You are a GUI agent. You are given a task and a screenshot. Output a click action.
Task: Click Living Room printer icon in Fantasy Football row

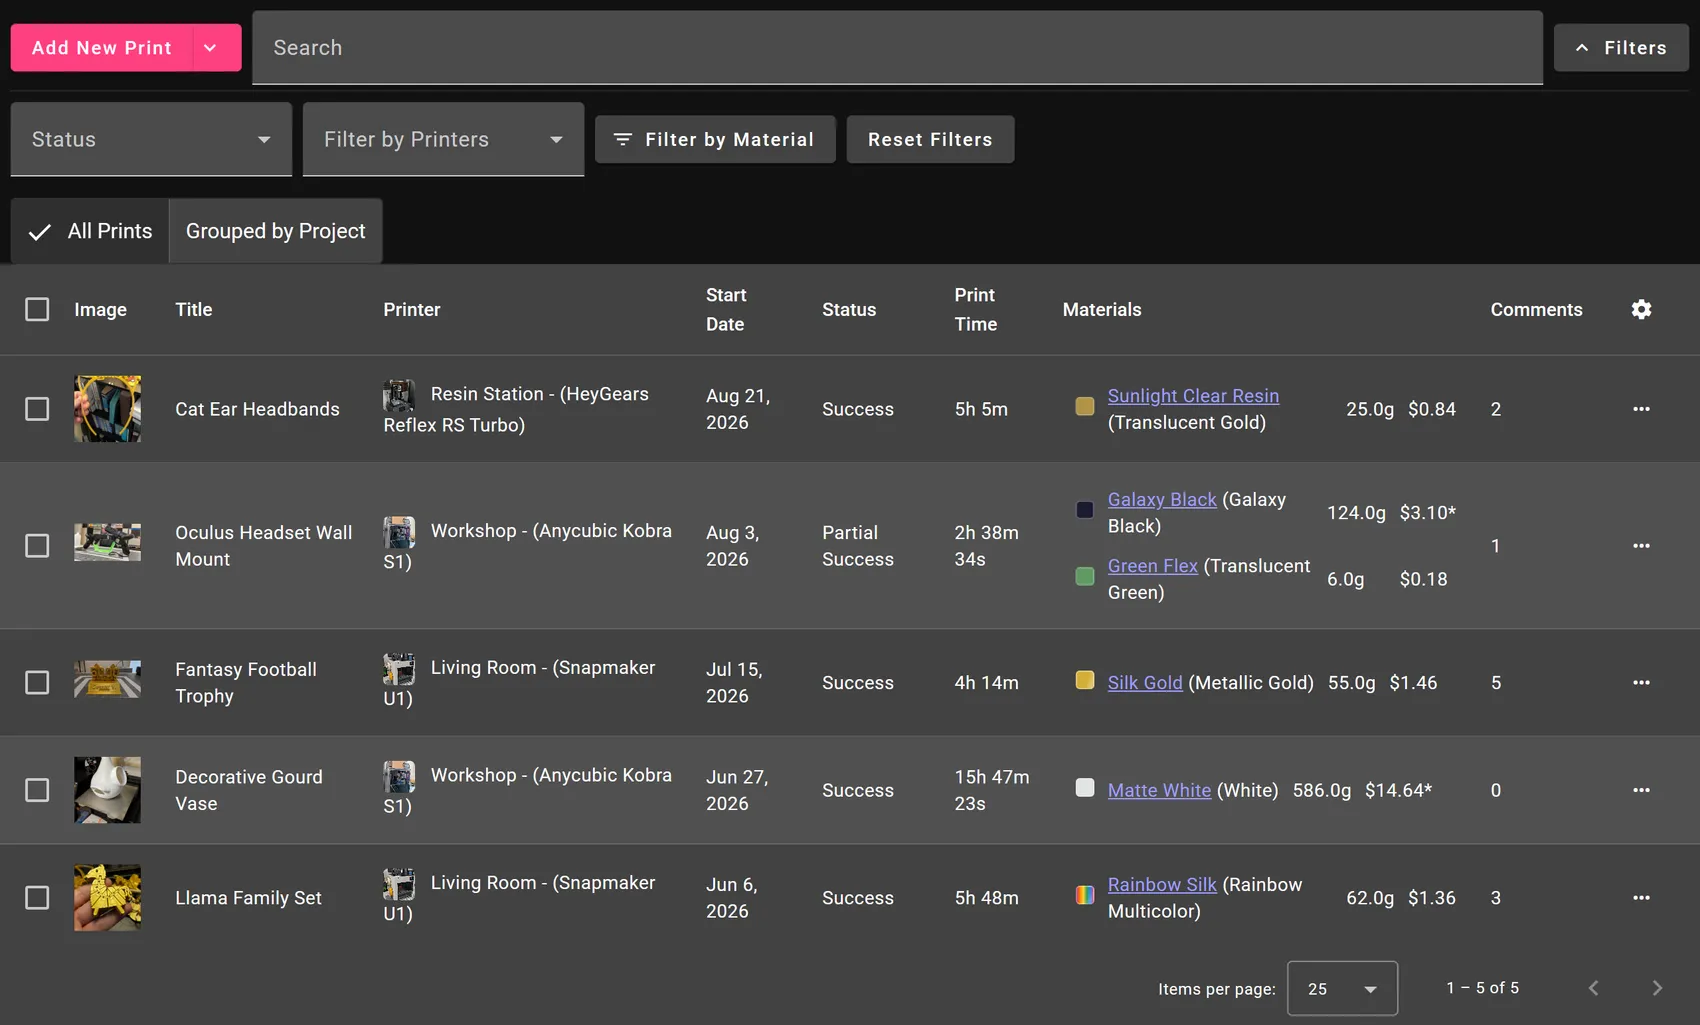tap(399, 669)
